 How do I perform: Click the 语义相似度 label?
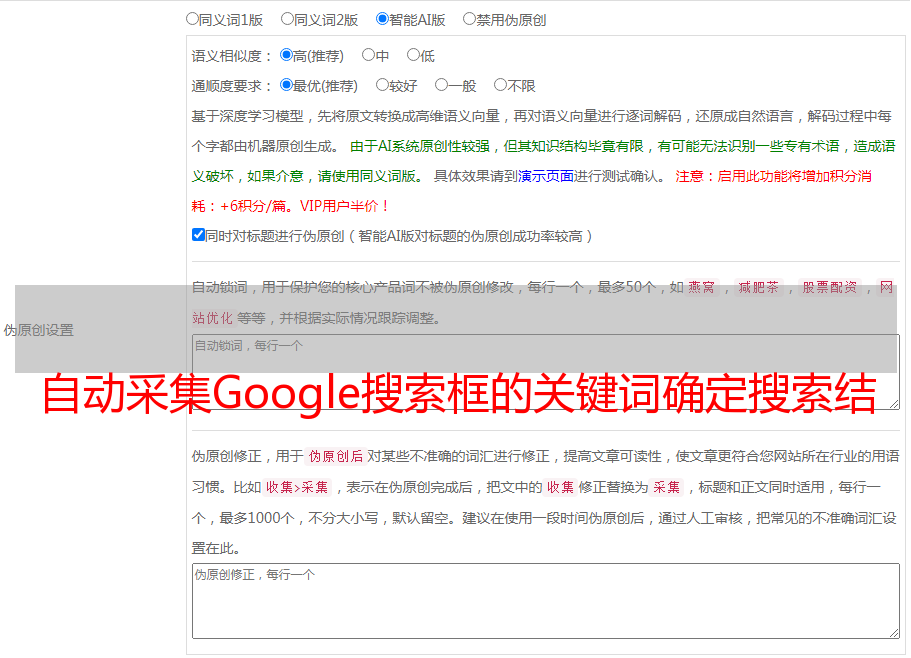pos(232,56)
